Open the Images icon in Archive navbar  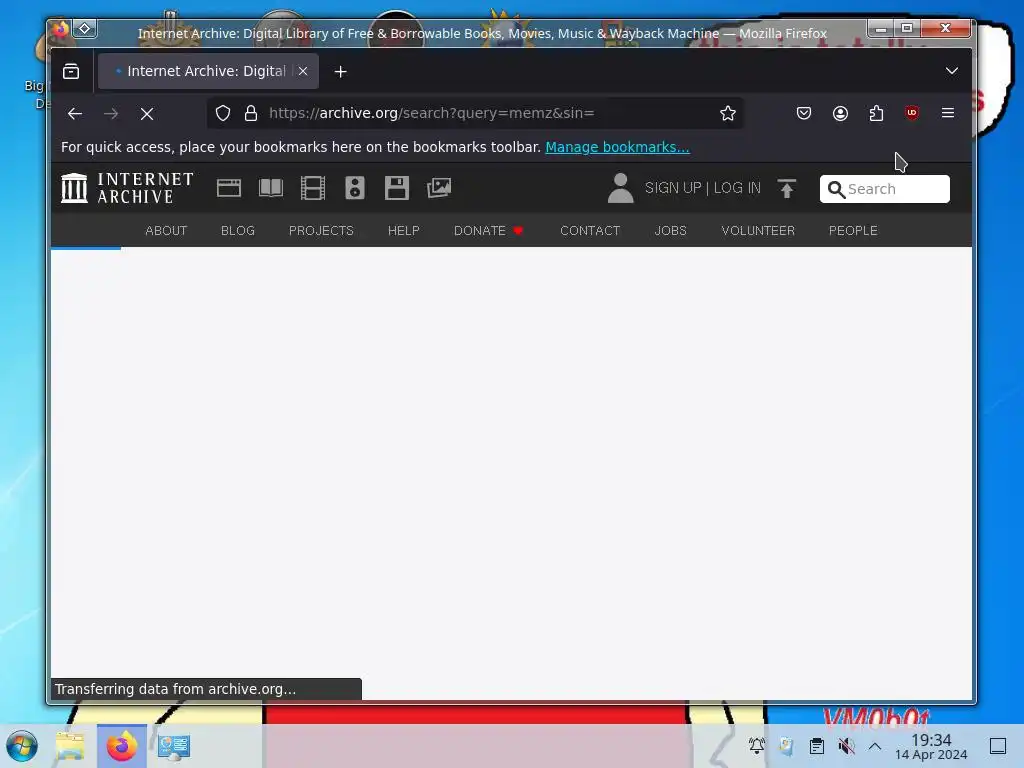(x=439, y=188)
